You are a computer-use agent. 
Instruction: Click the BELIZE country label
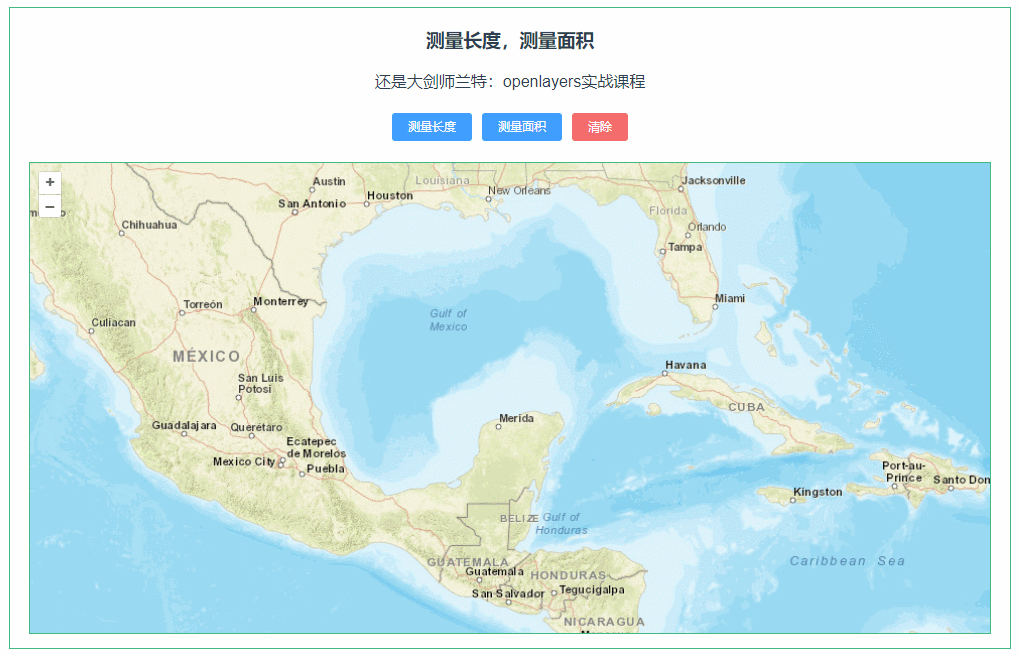click(519, 518)
